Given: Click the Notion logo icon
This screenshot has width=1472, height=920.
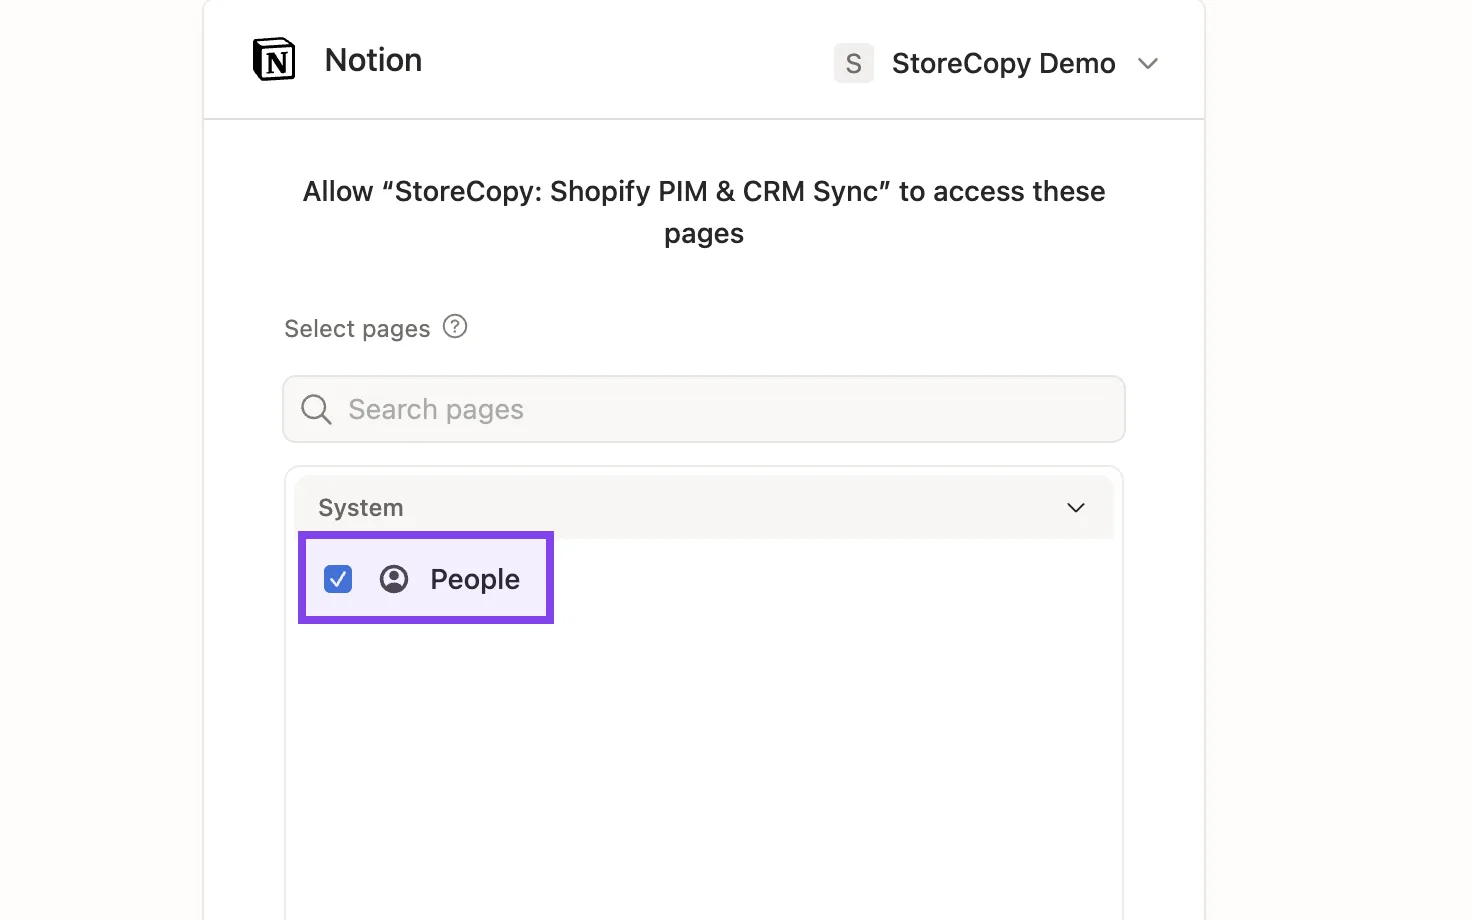Looking at the screenshot, I should pos(274,60).
